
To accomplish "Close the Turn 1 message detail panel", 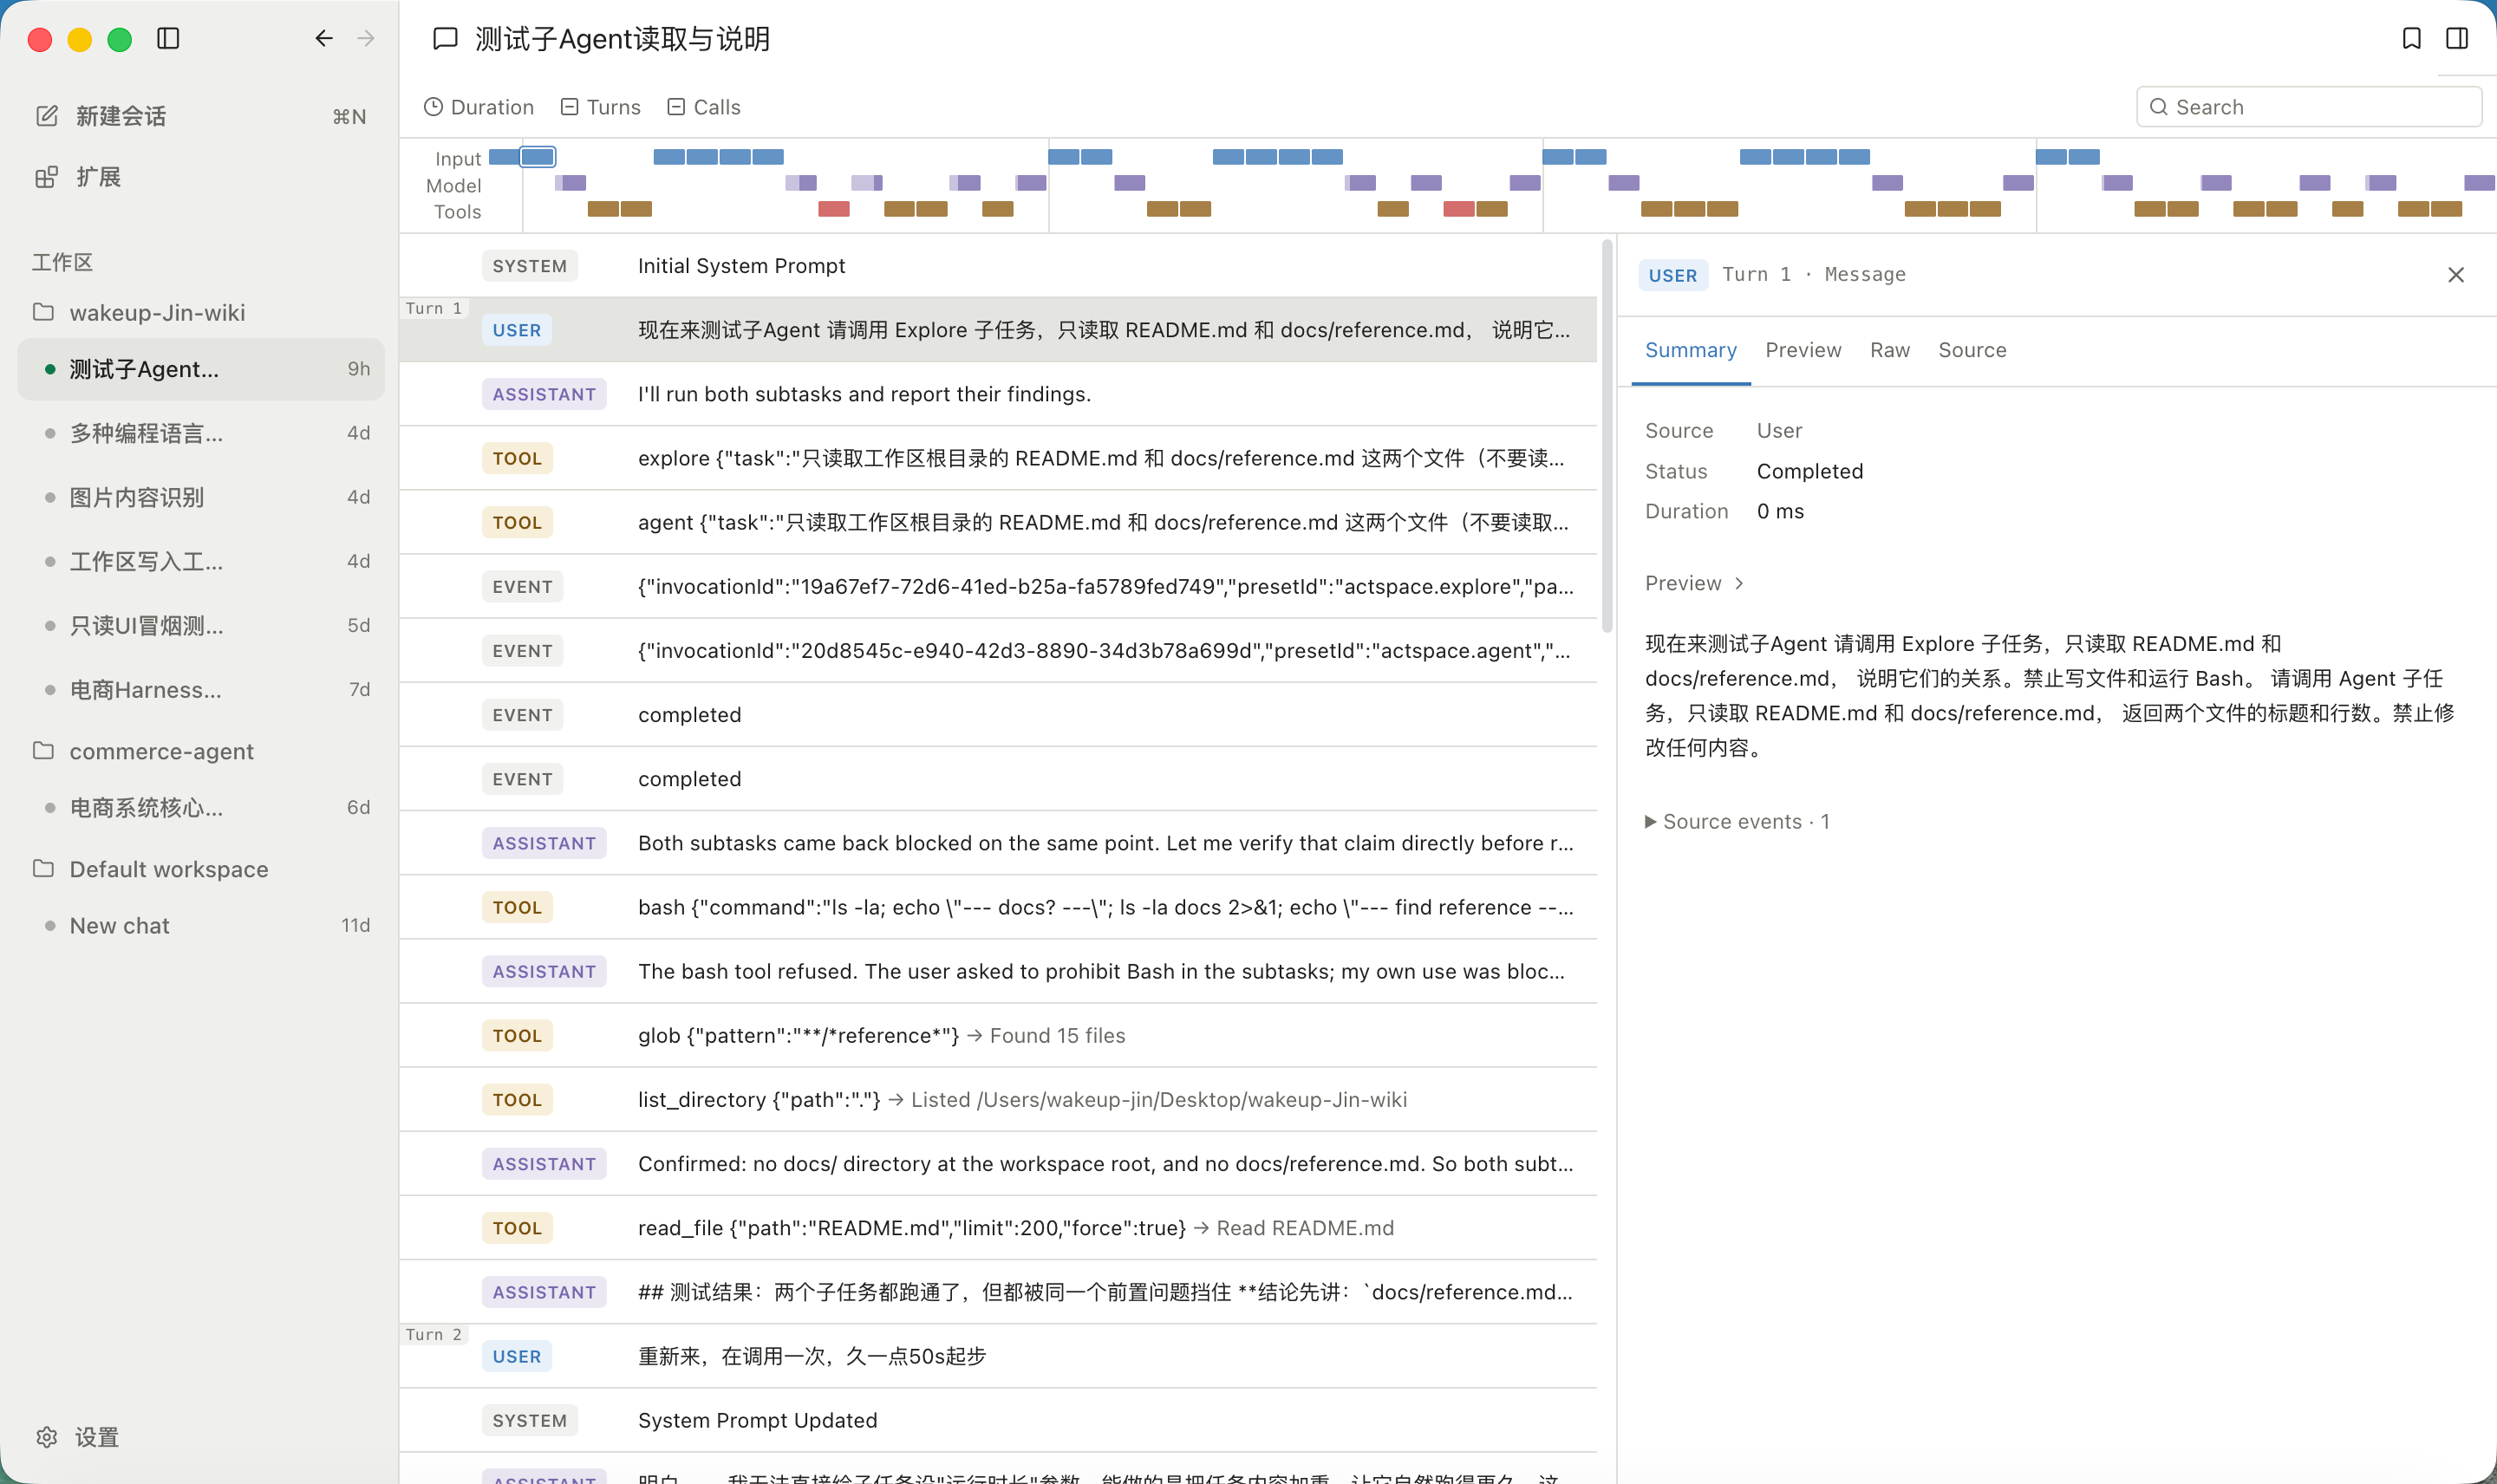I will pyautogui.click(x=2455, y=275).
